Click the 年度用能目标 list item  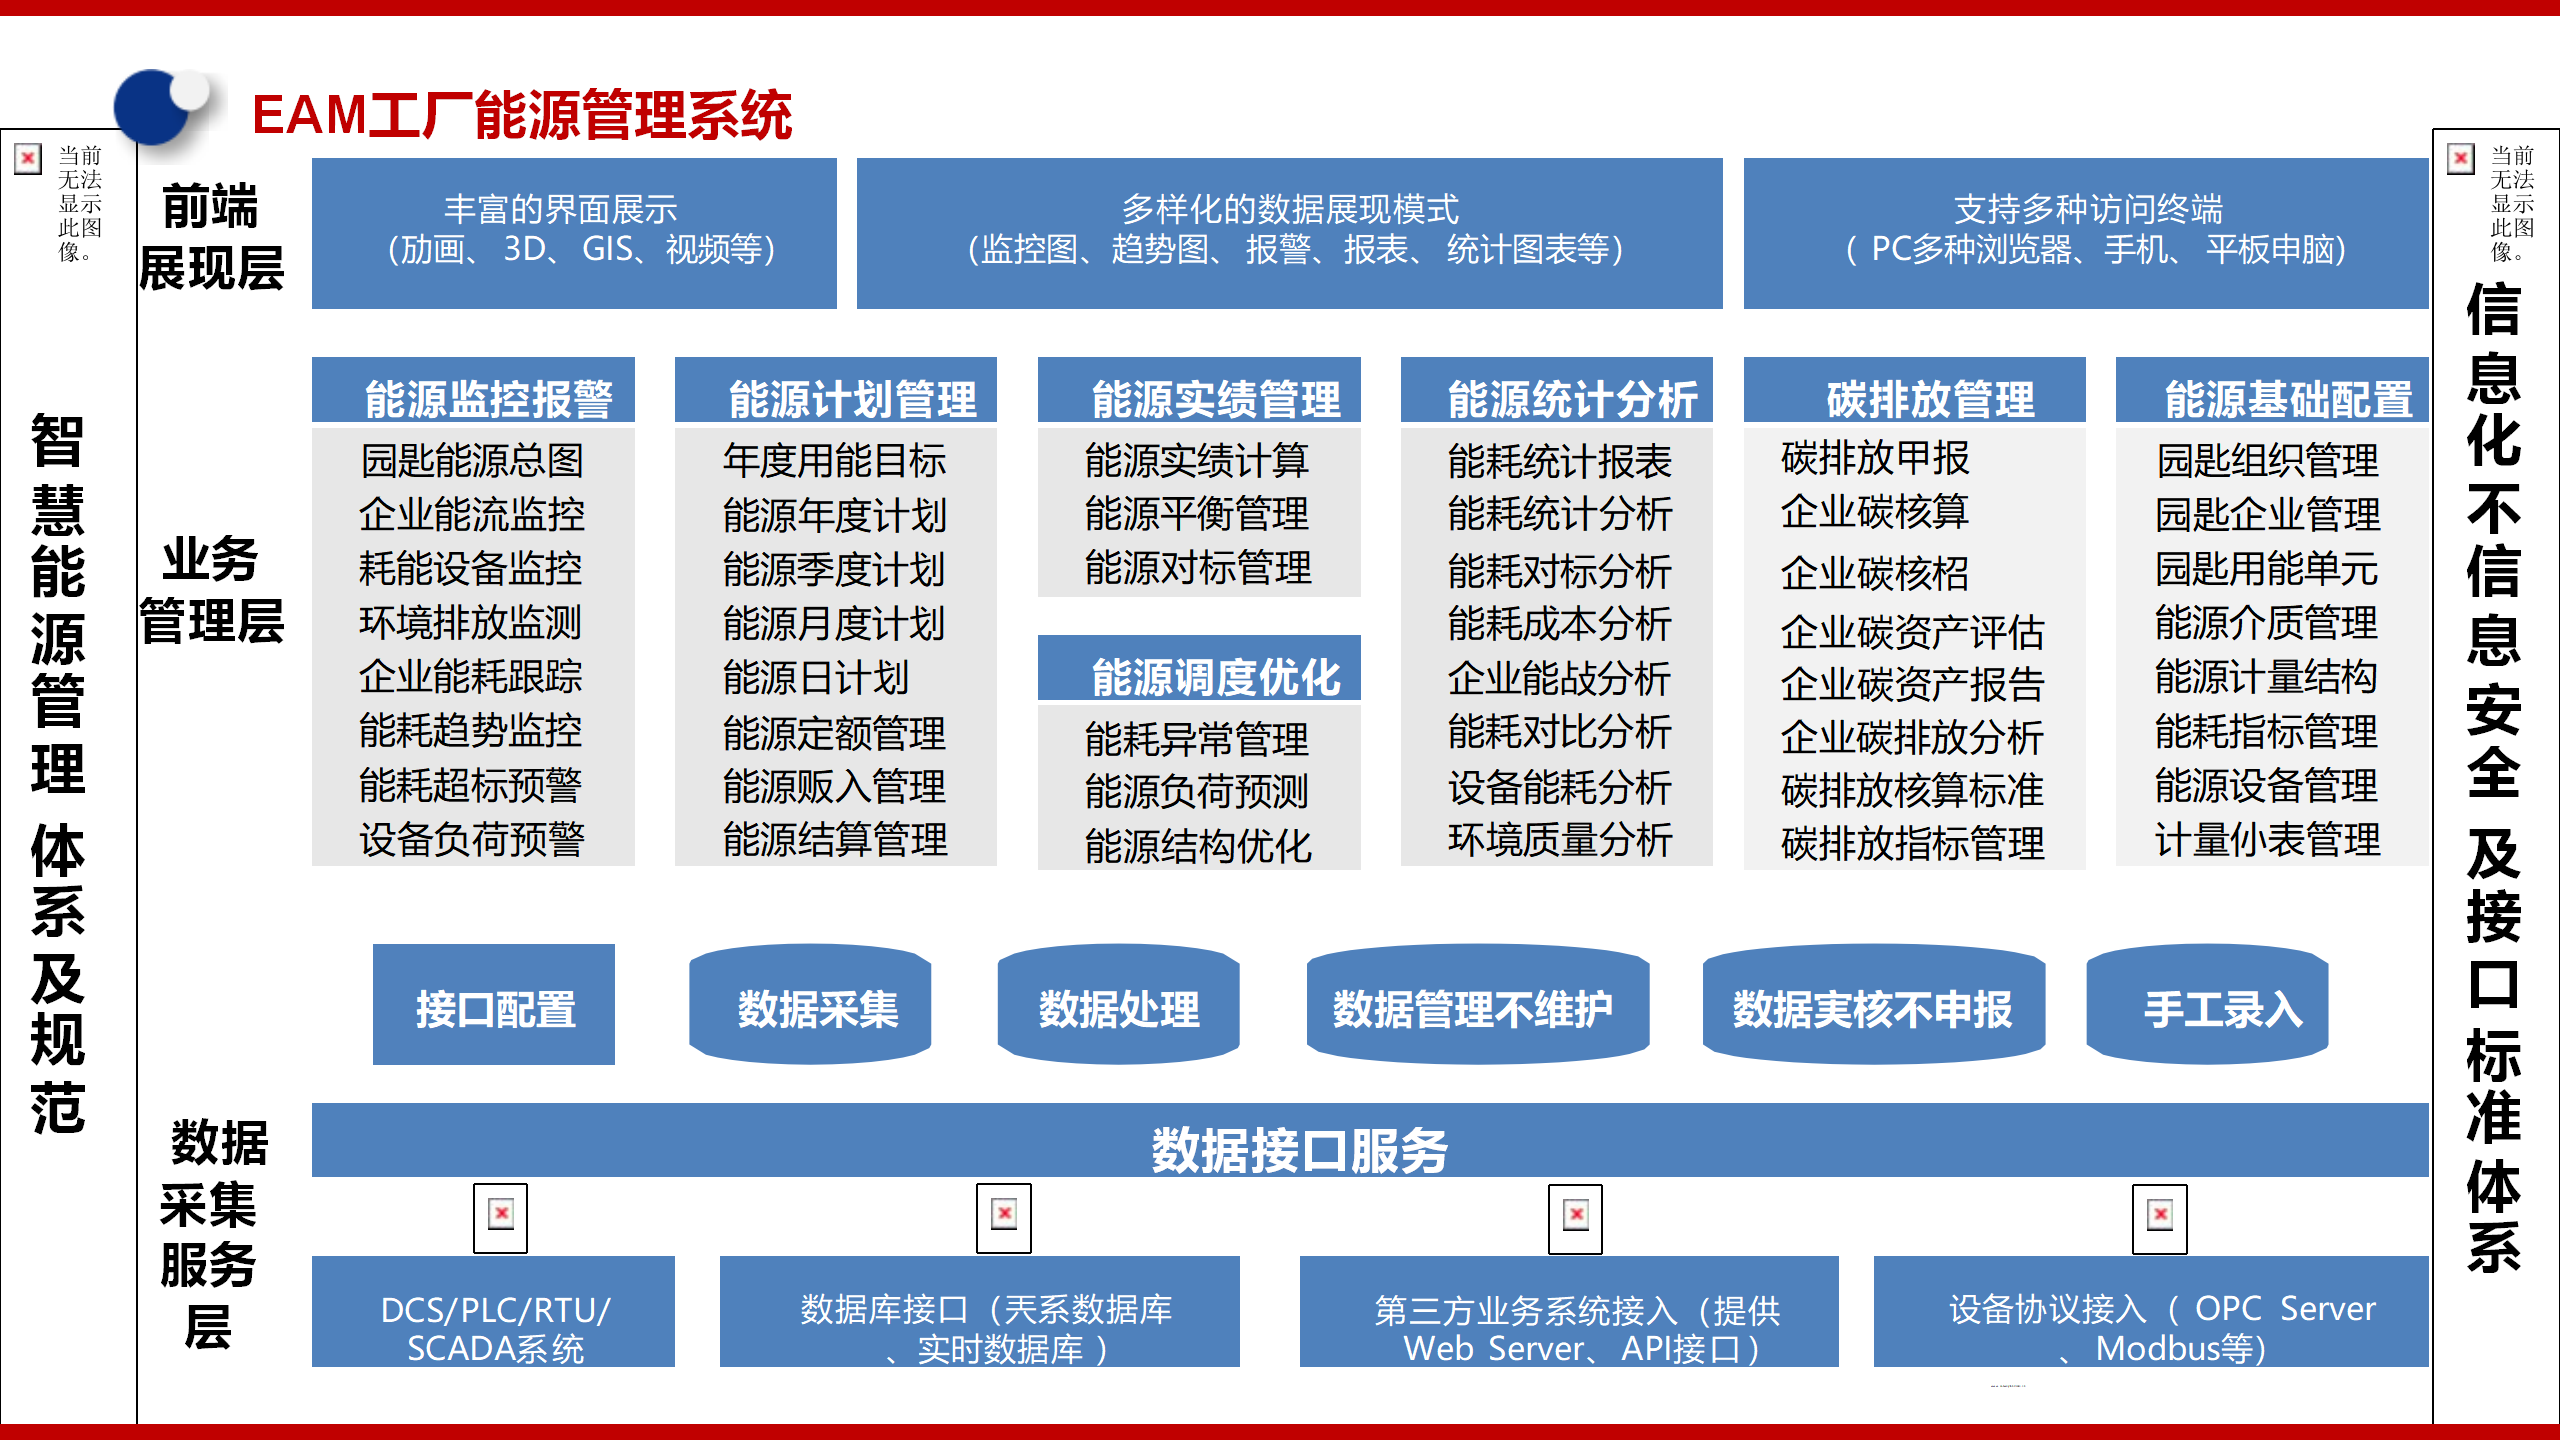(835, 461)
